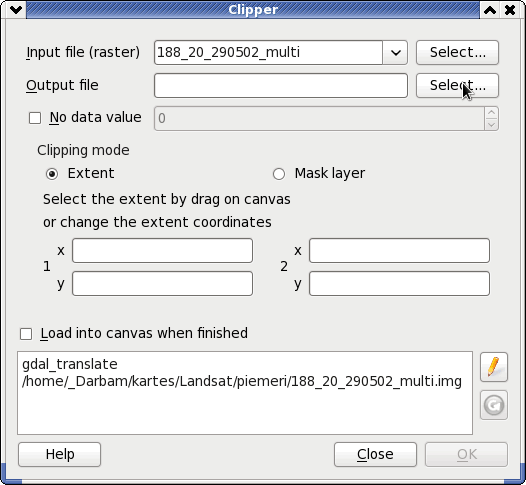Decrease the no data value spinner
The width and height of the screenshot is (526, 485).
click(491, 124)
